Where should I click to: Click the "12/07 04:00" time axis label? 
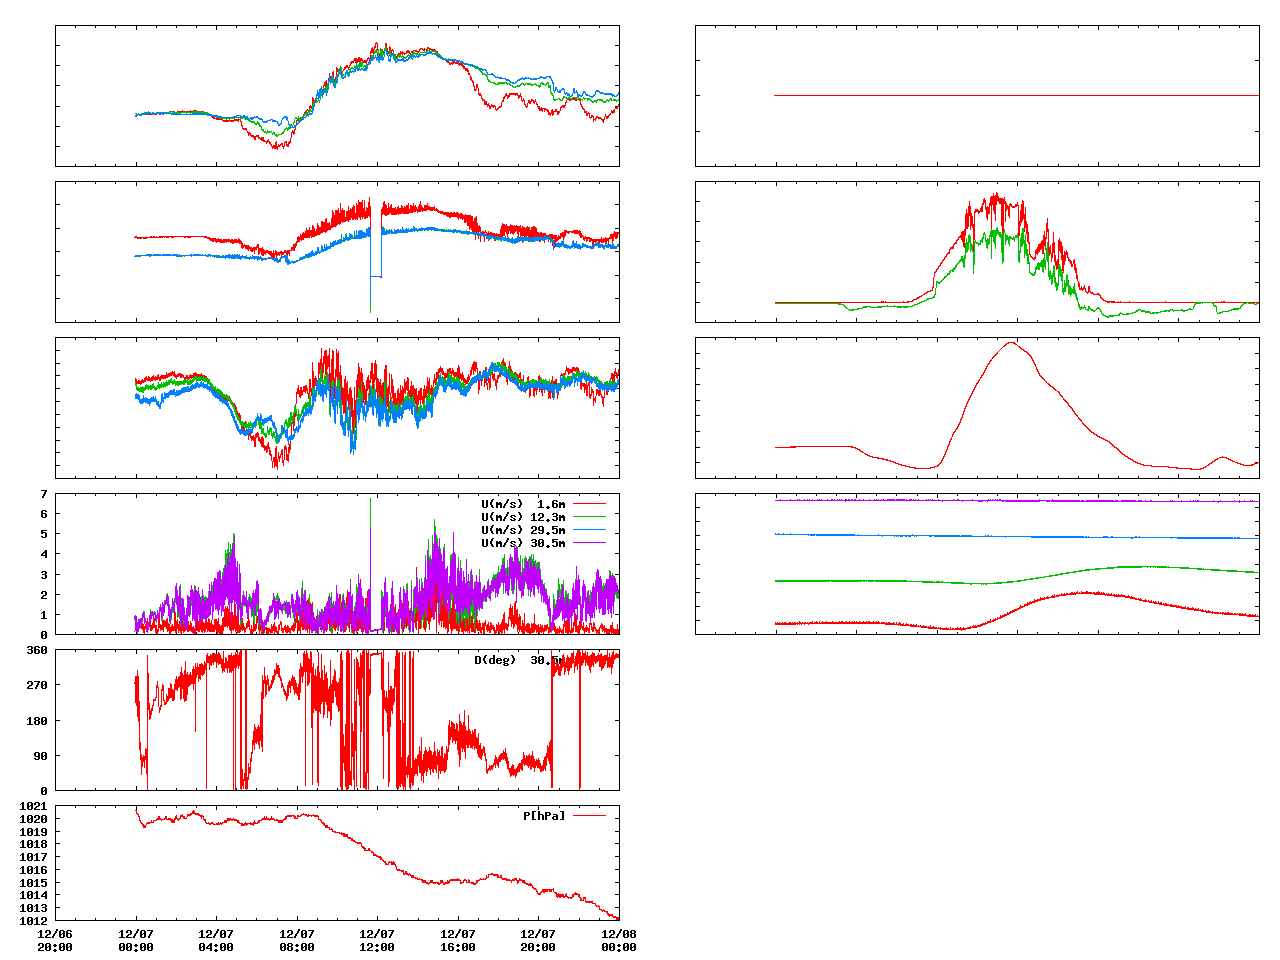(216, 941)
